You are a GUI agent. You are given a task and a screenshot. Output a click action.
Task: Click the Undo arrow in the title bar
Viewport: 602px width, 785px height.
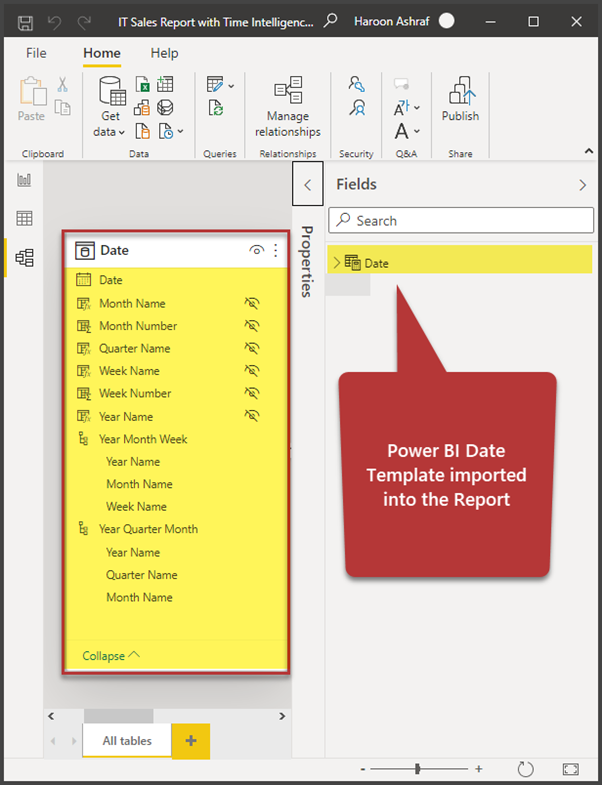(55, 23)
